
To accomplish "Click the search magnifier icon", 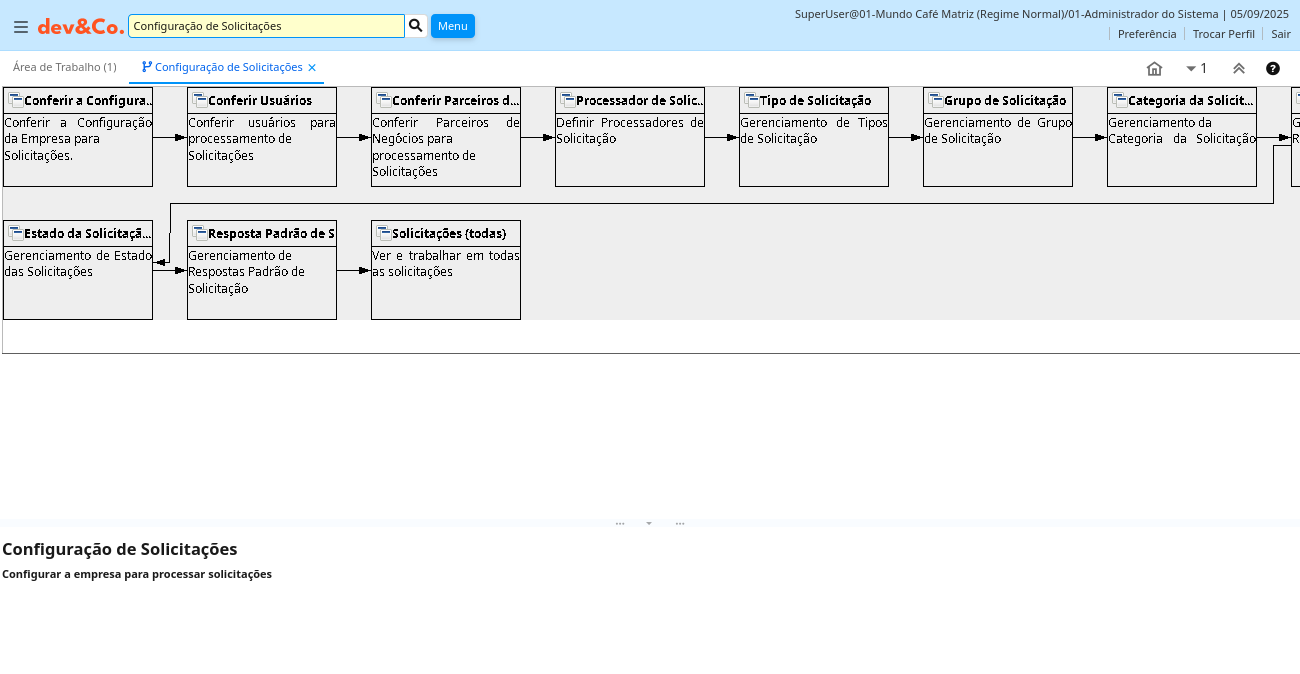I will [416, 25].
